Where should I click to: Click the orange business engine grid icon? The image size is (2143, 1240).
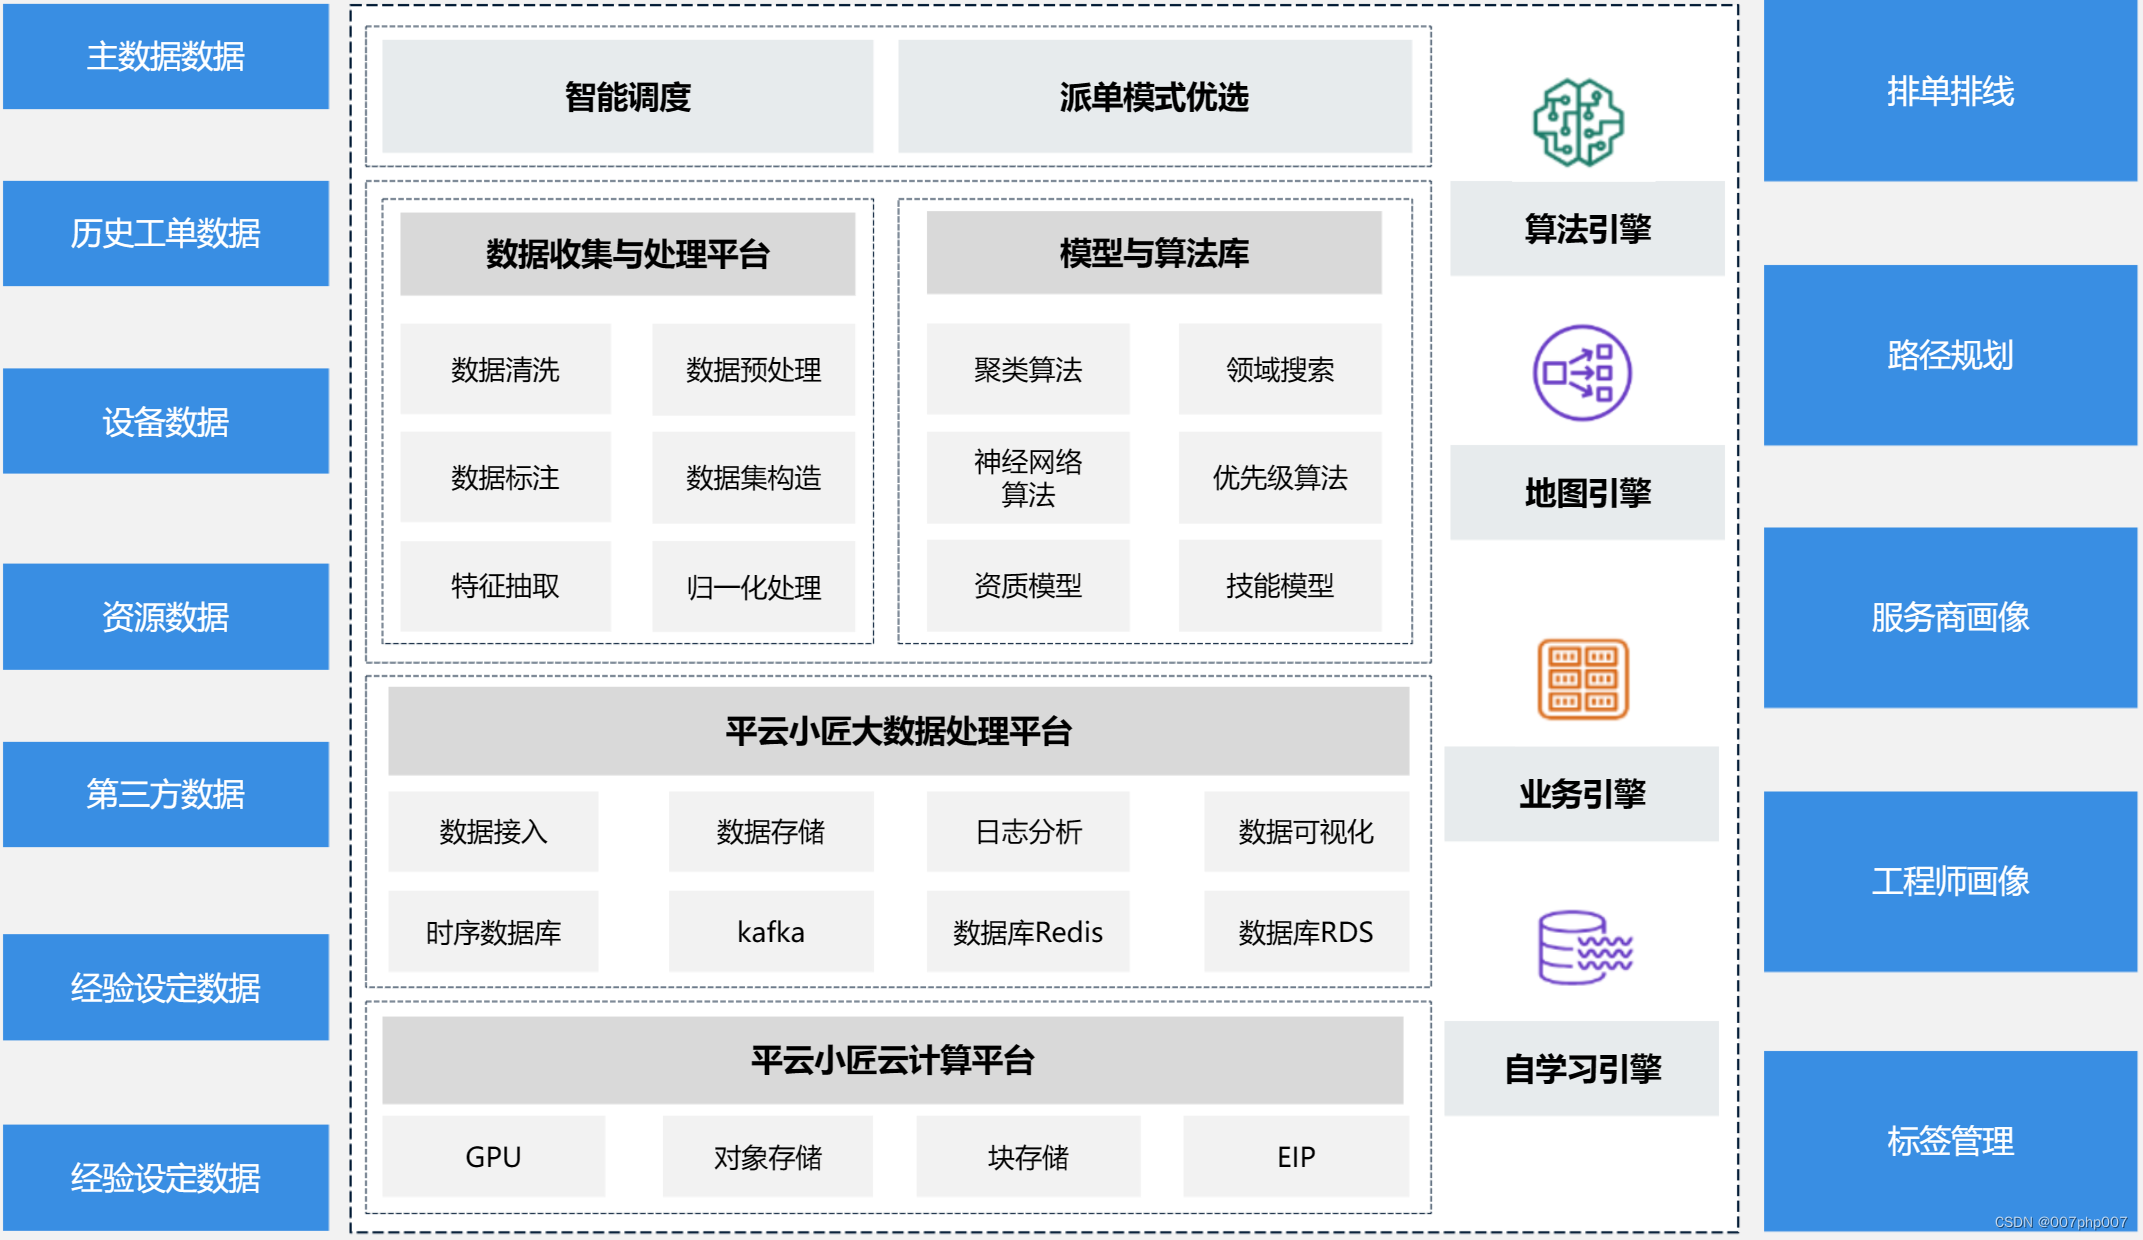[1582, 679]
